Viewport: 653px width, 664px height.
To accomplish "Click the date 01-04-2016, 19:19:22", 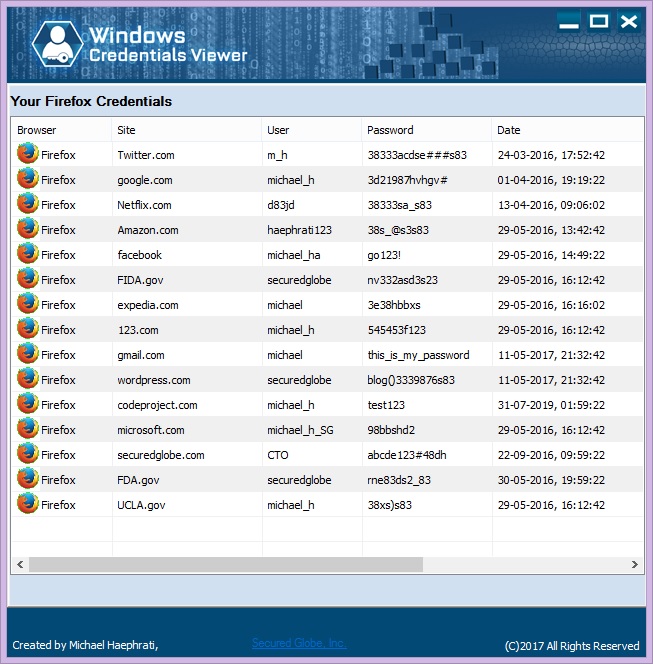I will tap(551, 180).
